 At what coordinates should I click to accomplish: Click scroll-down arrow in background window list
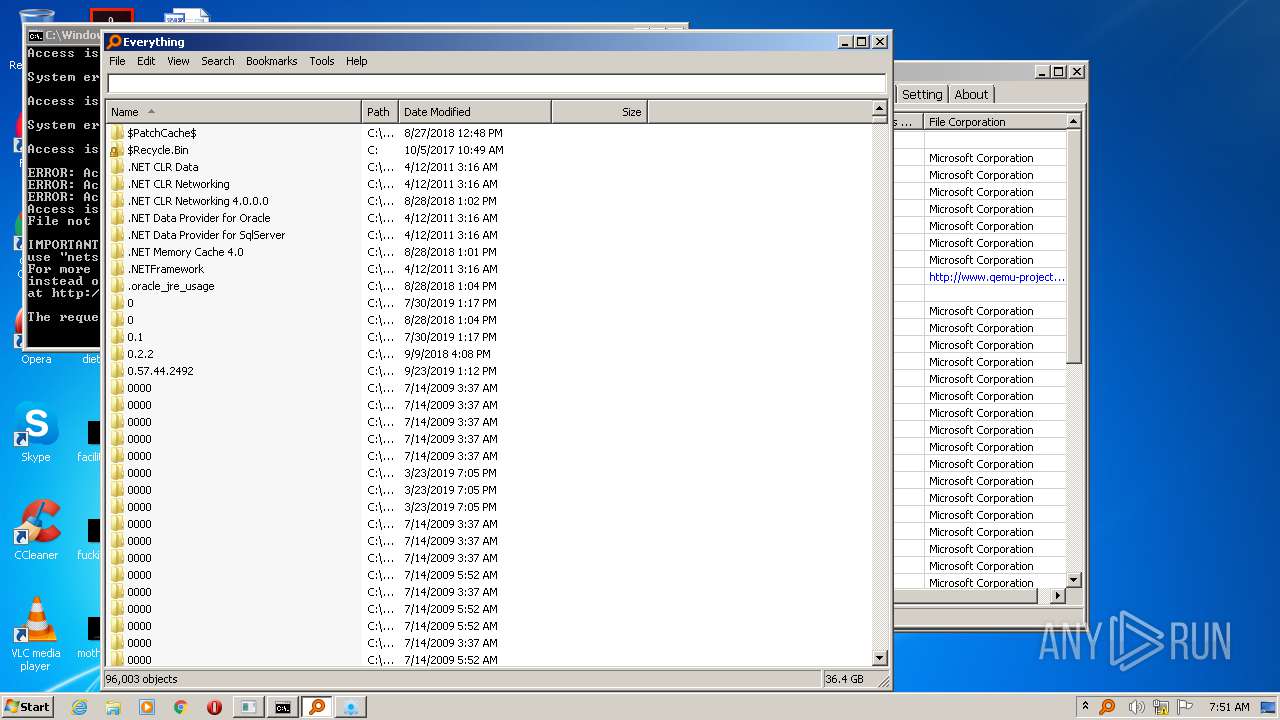(x=1074, y=580)
